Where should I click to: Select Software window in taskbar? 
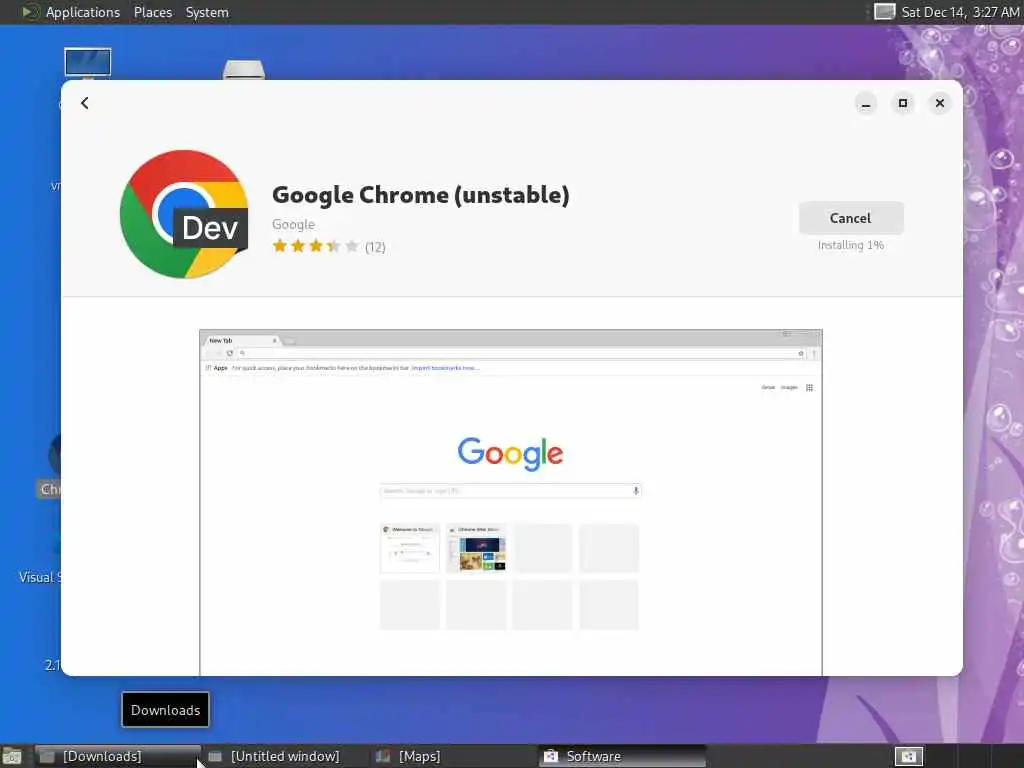(x=623, y=756)
